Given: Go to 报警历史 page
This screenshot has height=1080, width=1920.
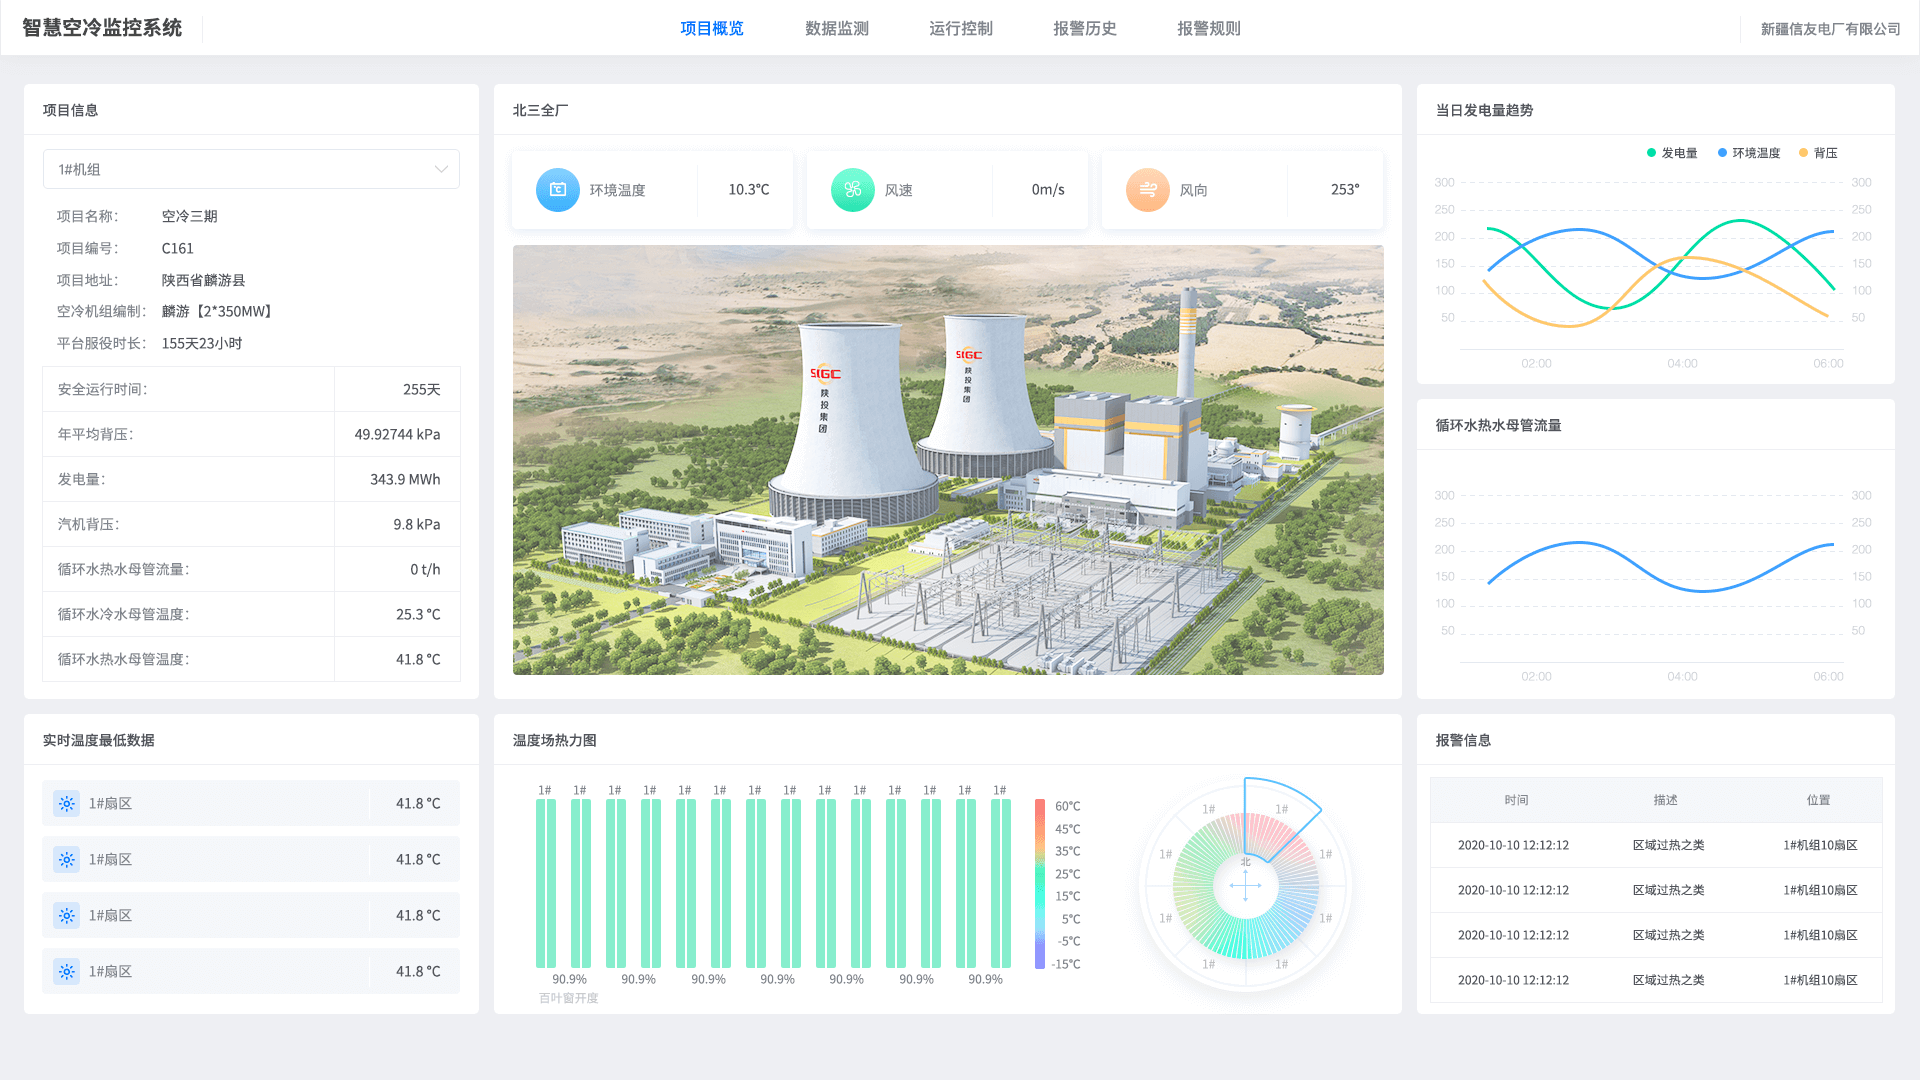Looking at the screenshot, I should coord(1085,28).
